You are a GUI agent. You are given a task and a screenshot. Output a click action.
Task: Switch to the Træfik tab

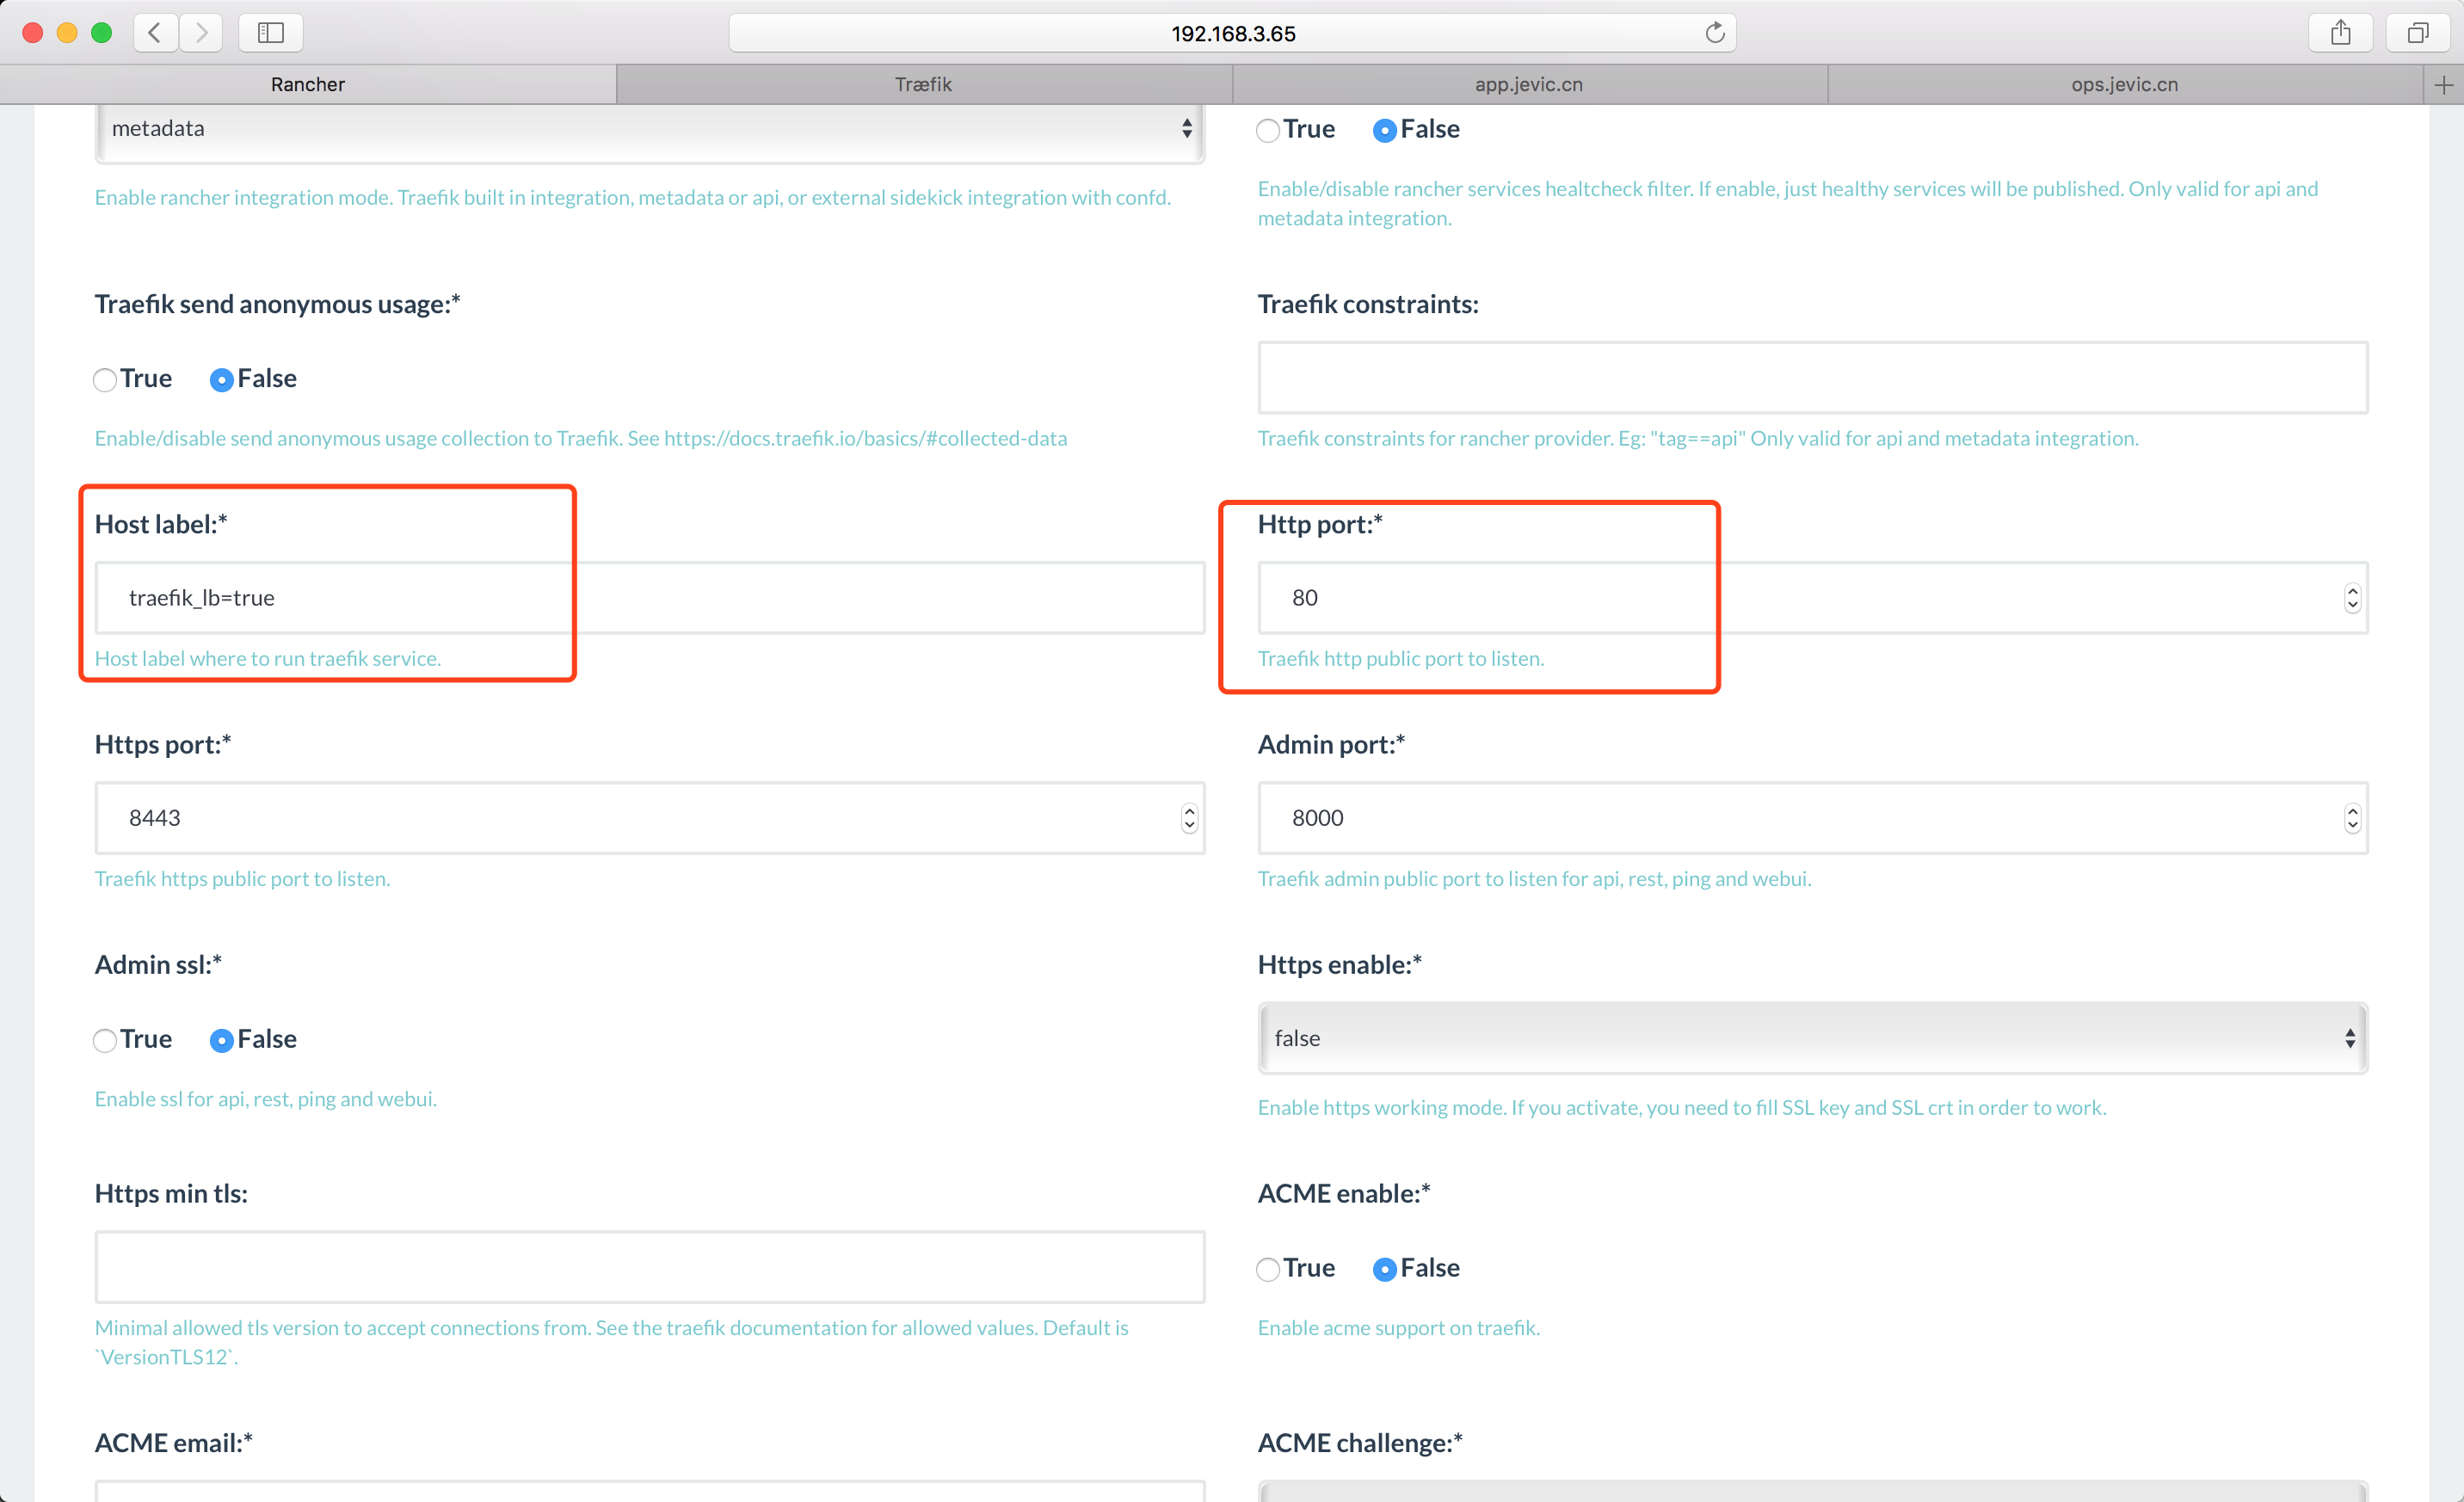[923, 85]
